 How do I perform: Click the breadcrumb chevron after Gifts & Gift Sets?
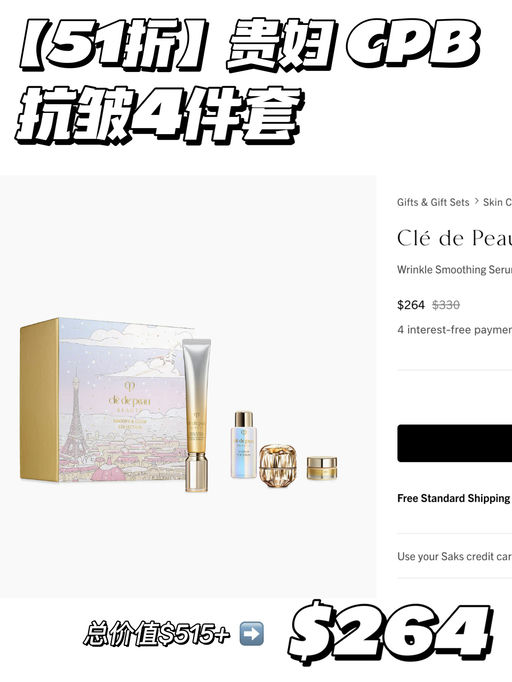(x=476, y=201)
